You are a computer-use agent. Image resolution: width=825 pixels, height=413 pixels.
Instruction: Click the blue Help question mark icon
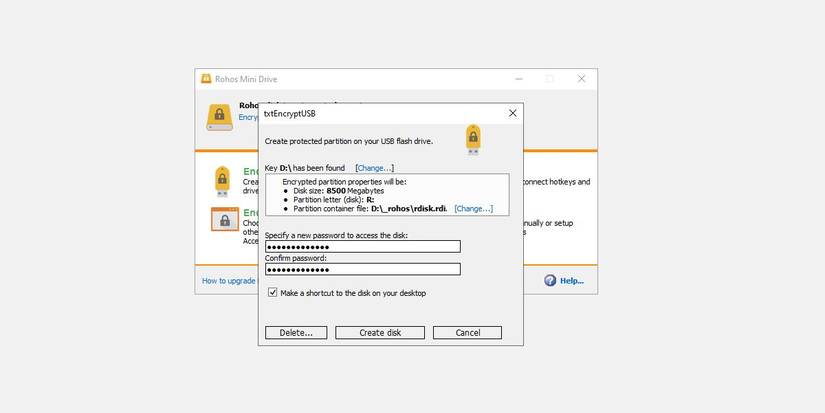[550, 280]
